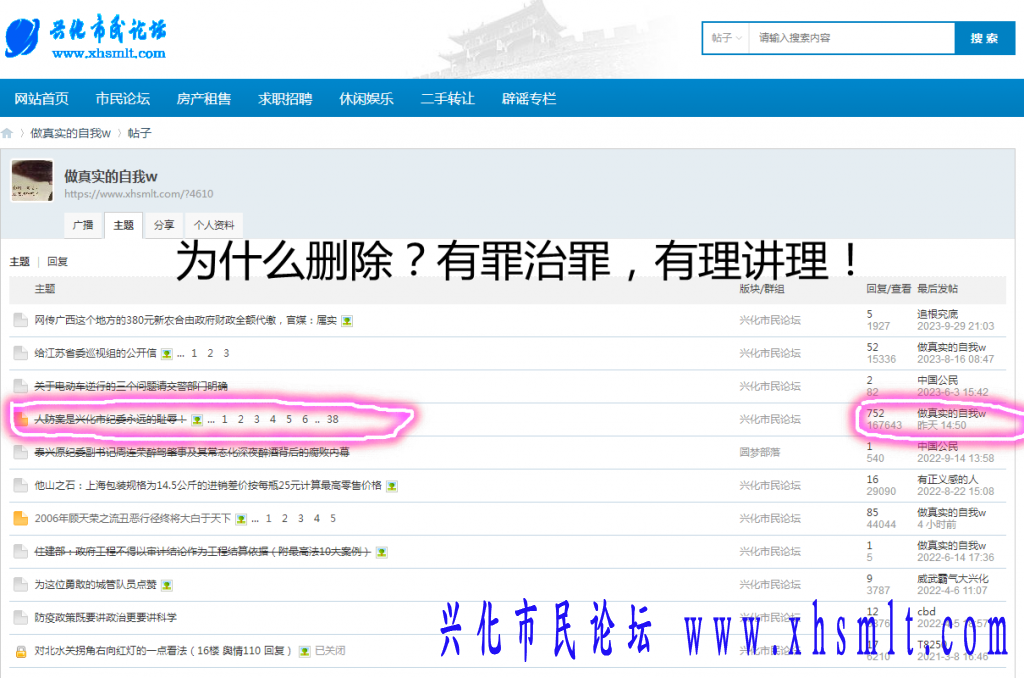The width and height of the screenshot is (1024, 678).
Task: Go to page 5 of 2006年顾天荣 thread
Action: 332,519
